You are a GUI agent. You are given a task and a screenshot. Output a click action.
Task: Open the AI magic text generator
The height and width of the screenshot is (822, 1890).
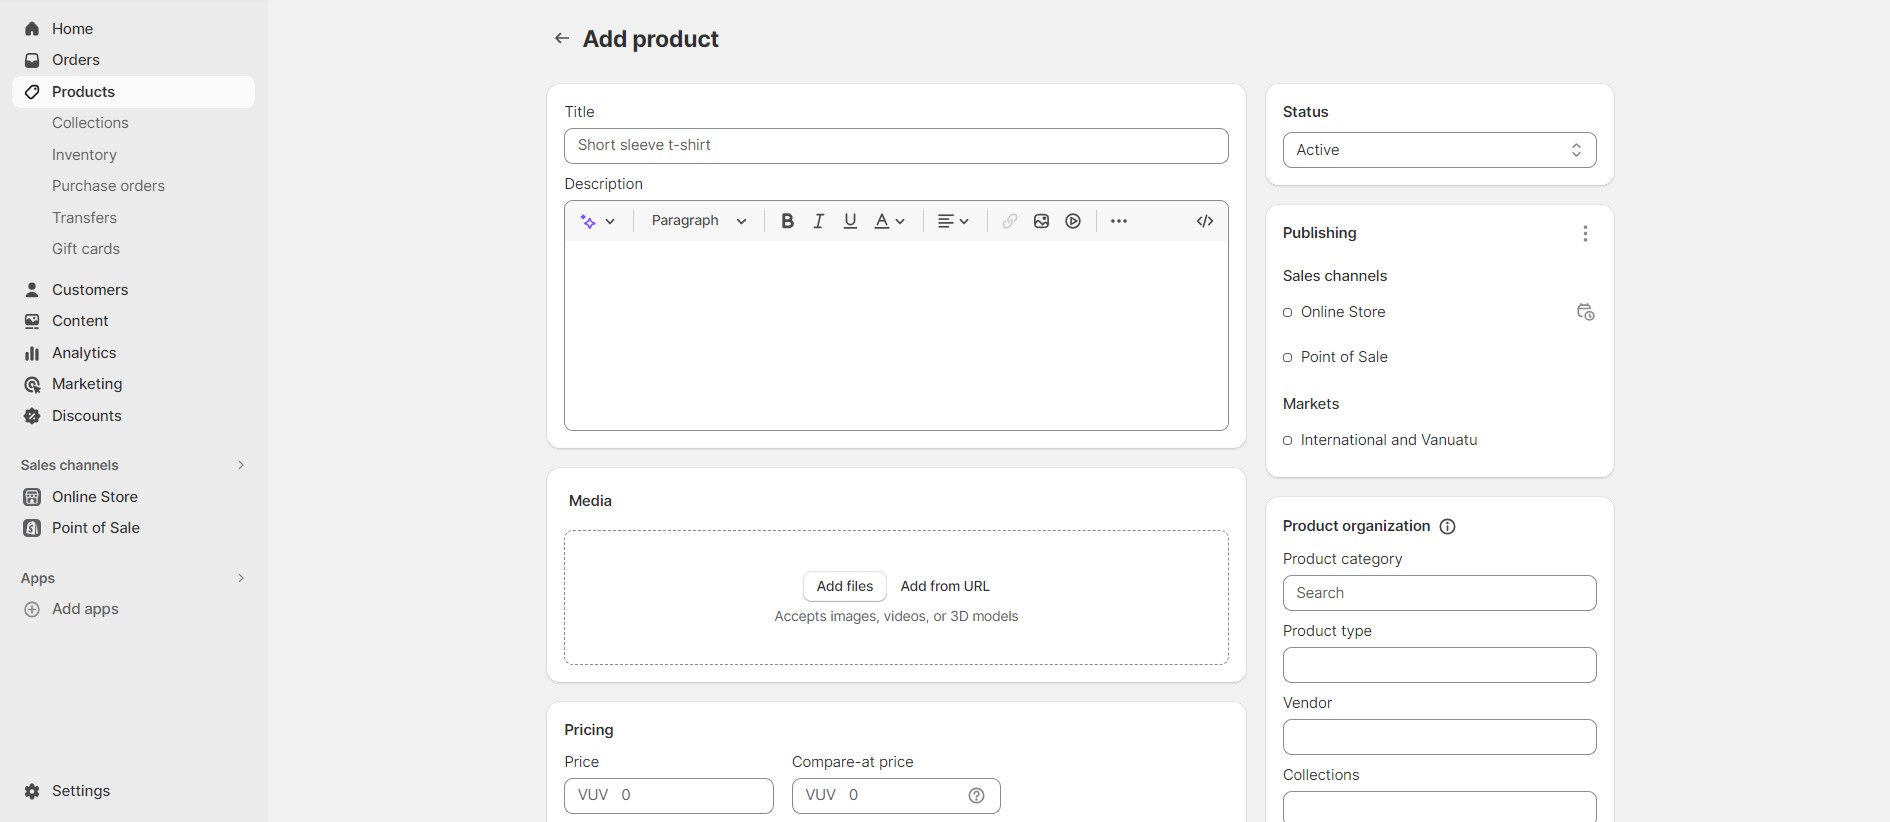[x=598, y=221]
